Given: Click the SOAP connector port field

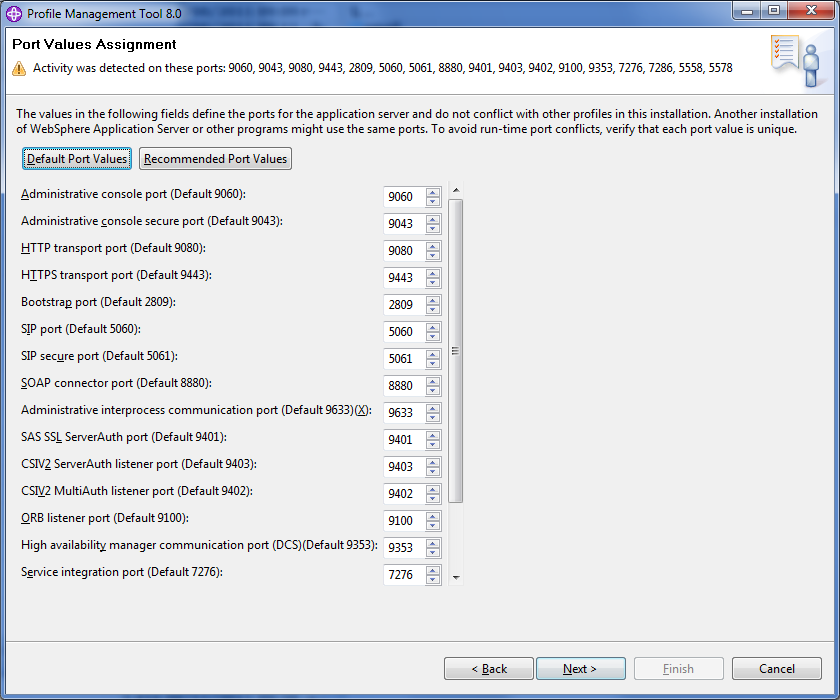Looking at the screenshot, I should [x=405, y=386].
